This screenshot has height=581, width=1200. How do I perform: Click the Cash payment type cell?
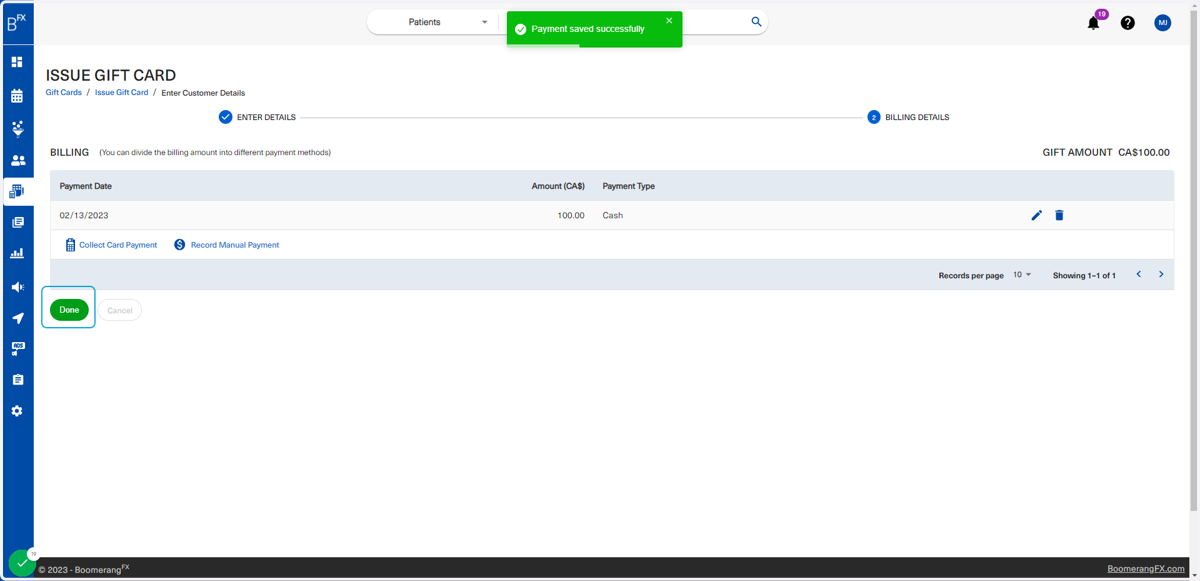coord(612,215)
